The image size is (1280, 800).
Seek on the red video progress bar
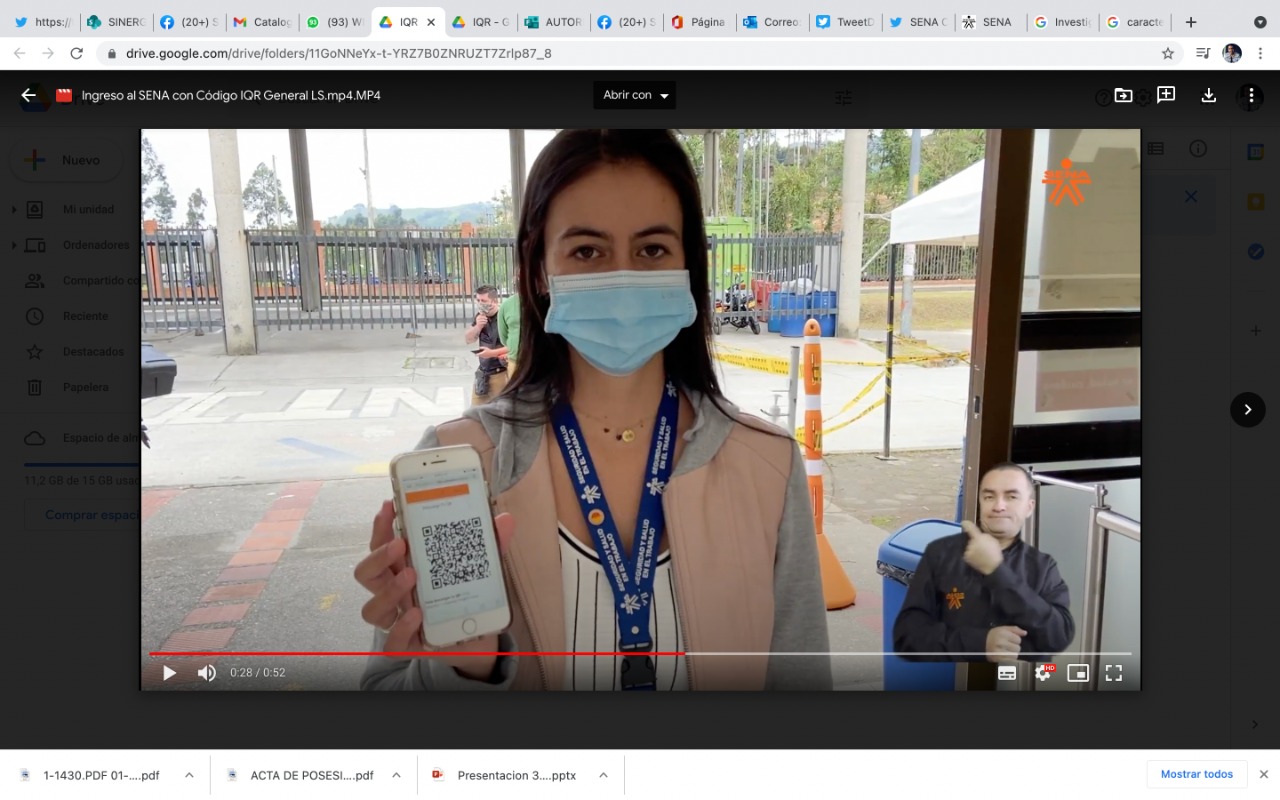(416, 653)
